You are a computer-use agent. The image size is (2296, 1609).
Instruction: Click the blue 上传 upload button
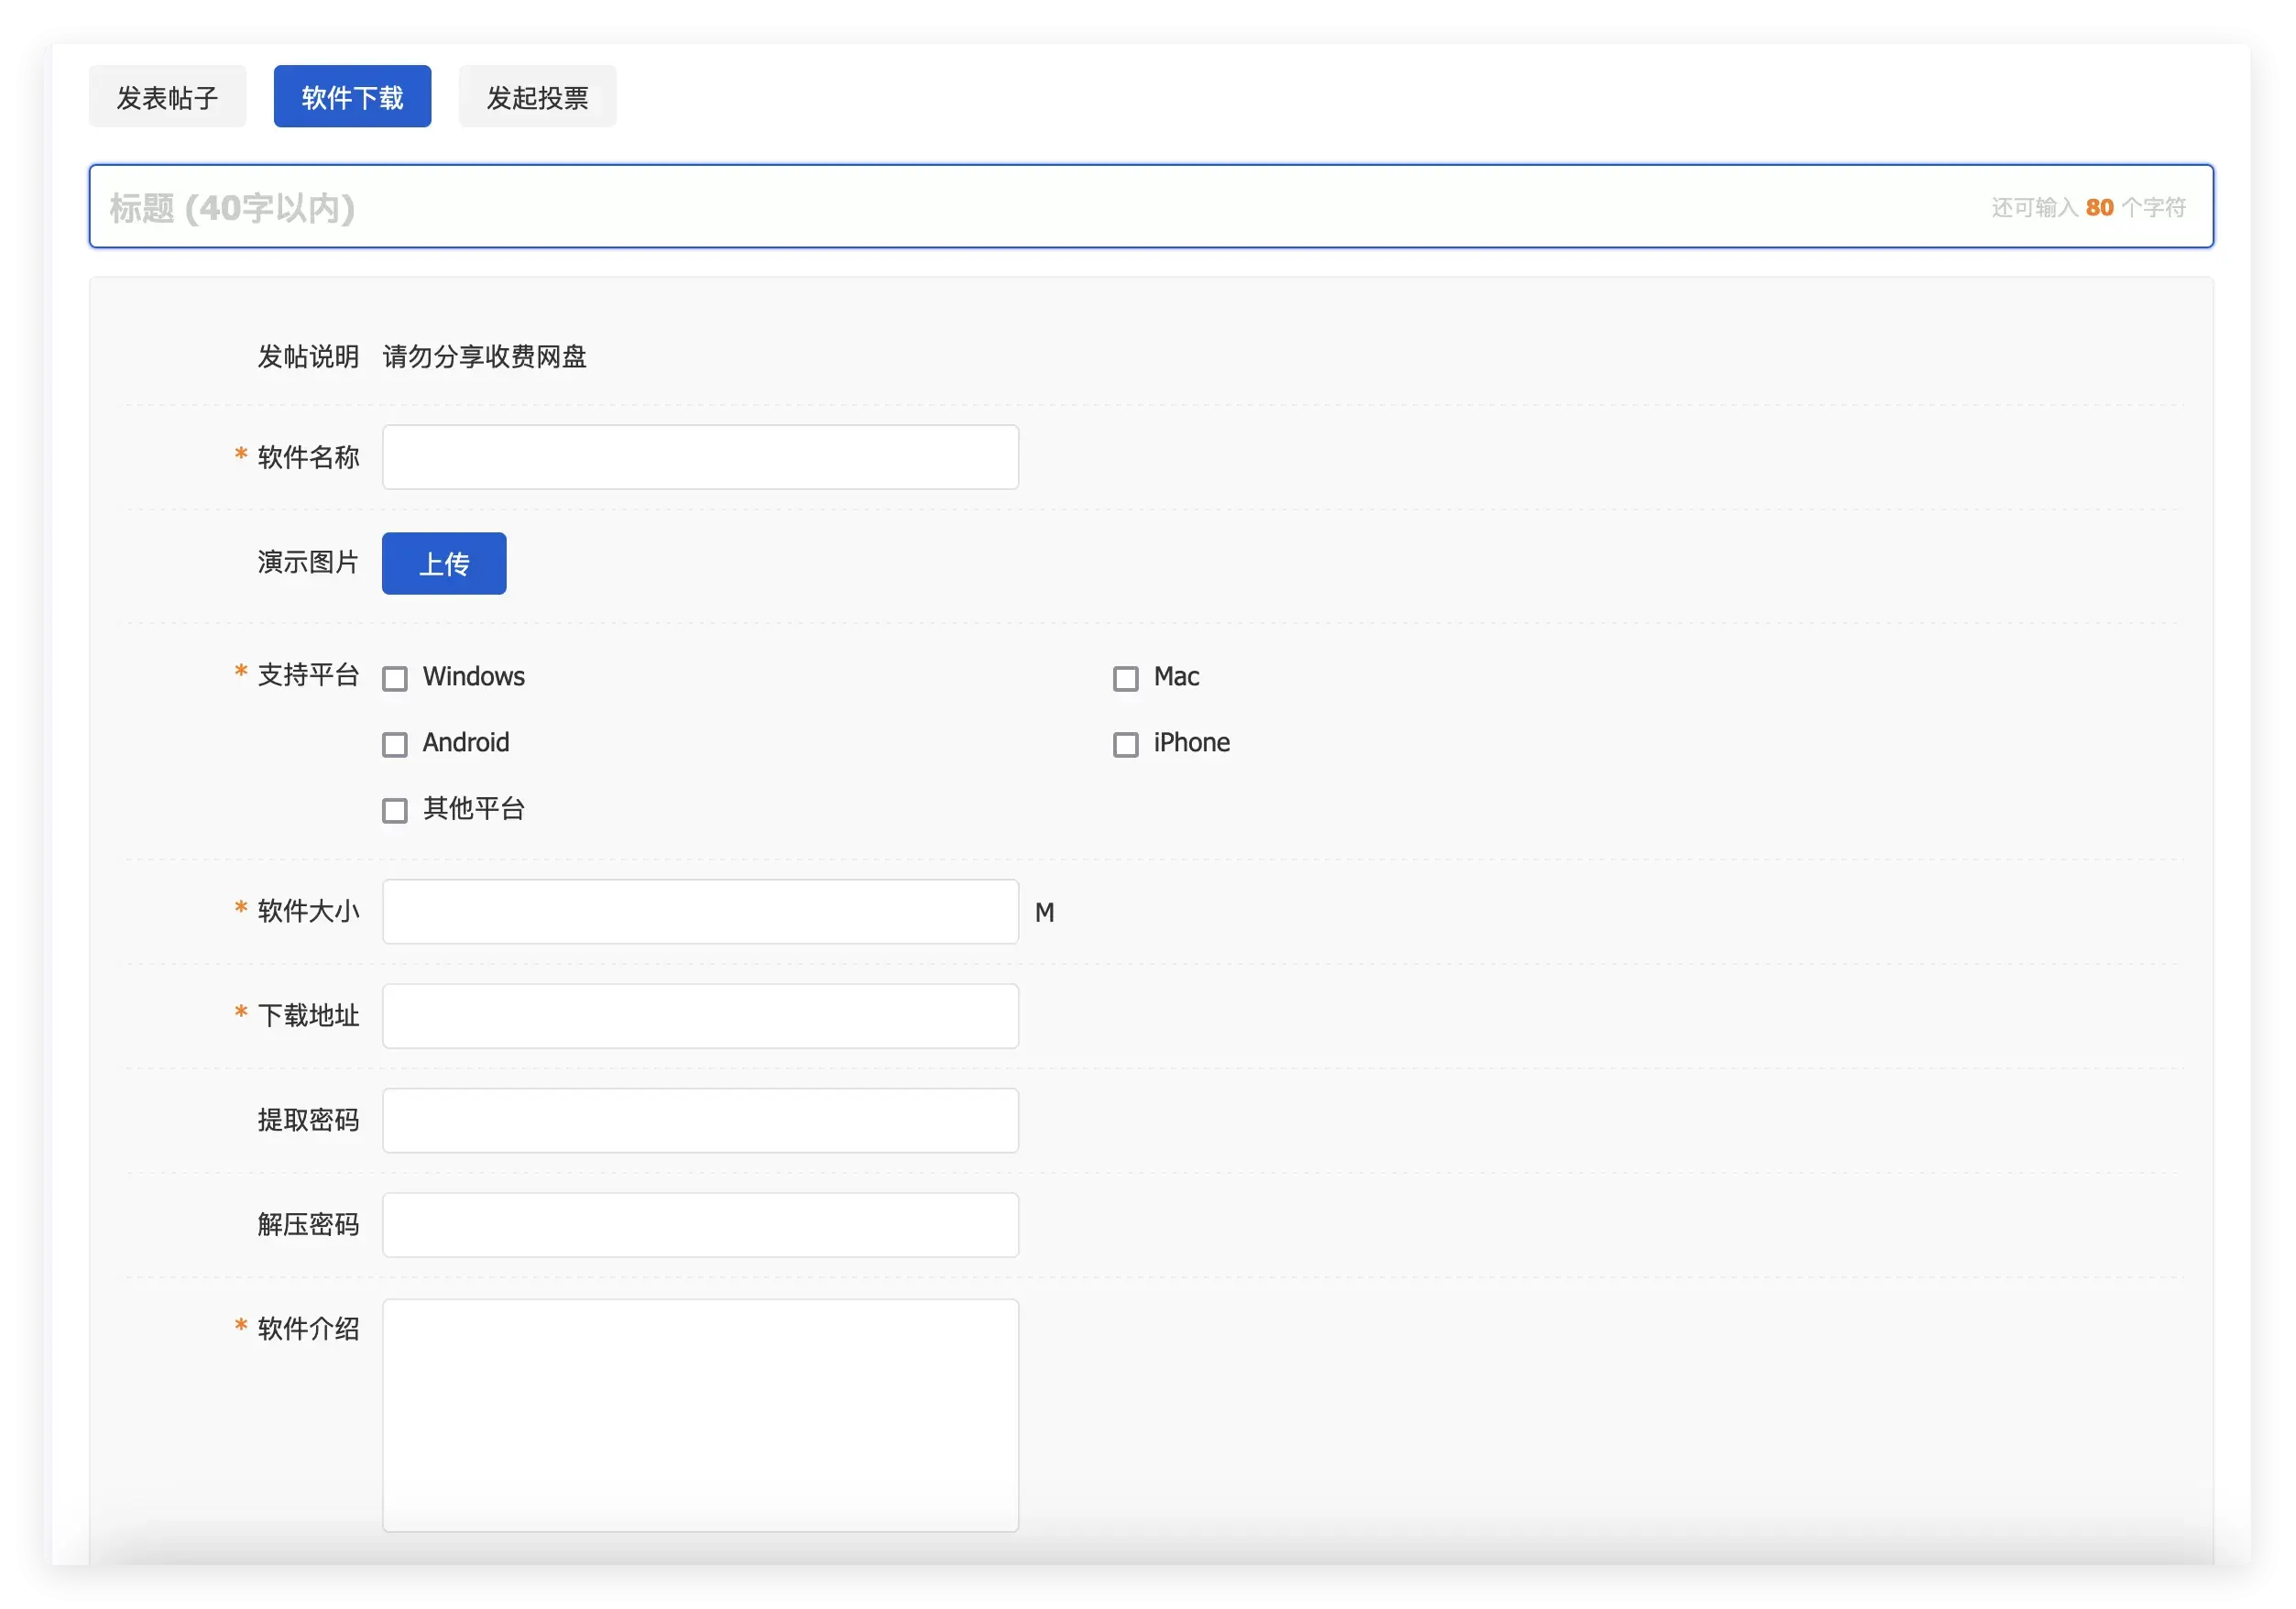point(444,563)
